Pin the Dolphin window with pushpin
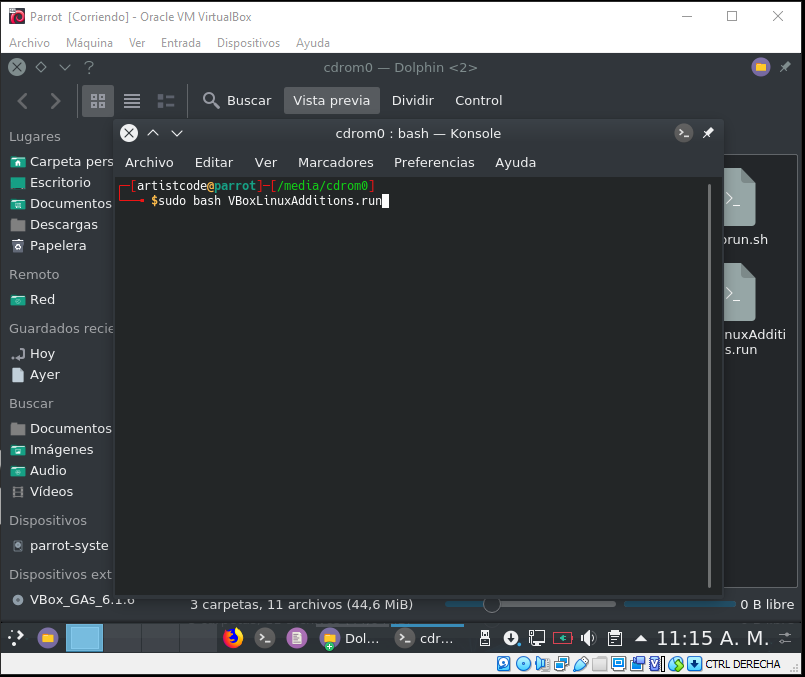Viewport: 805px width, 677px height. pyautogui.click(x=785, y=67)
